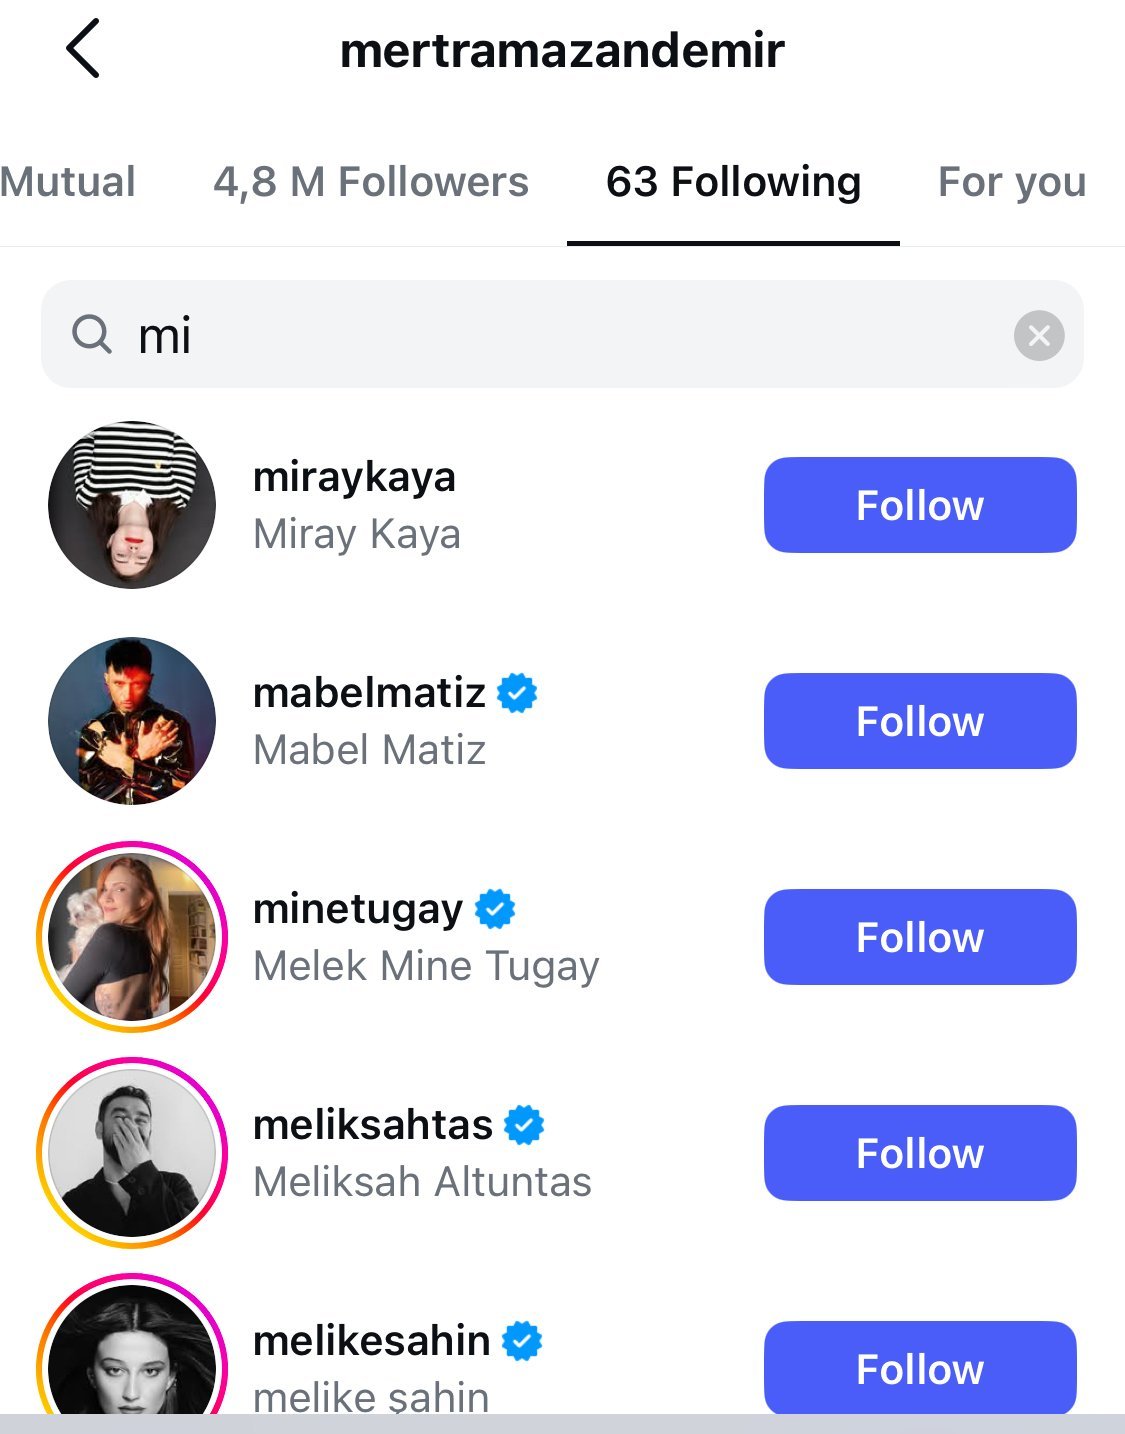This screenshot has width=1125, height=1434.
Task: Switch to the Mutual tab
Action: [x=68, y=182]
